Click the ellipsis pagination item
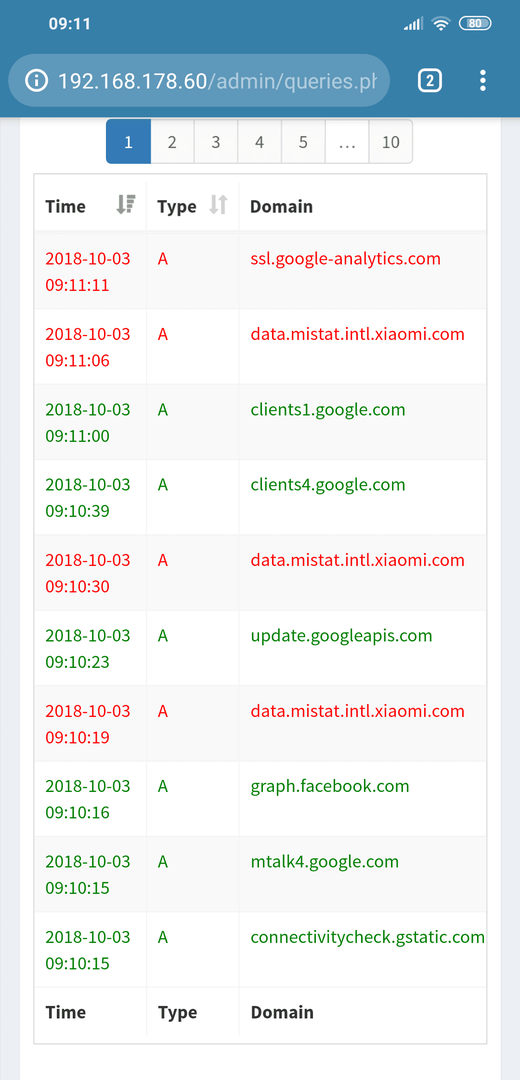 coord(347,142)
